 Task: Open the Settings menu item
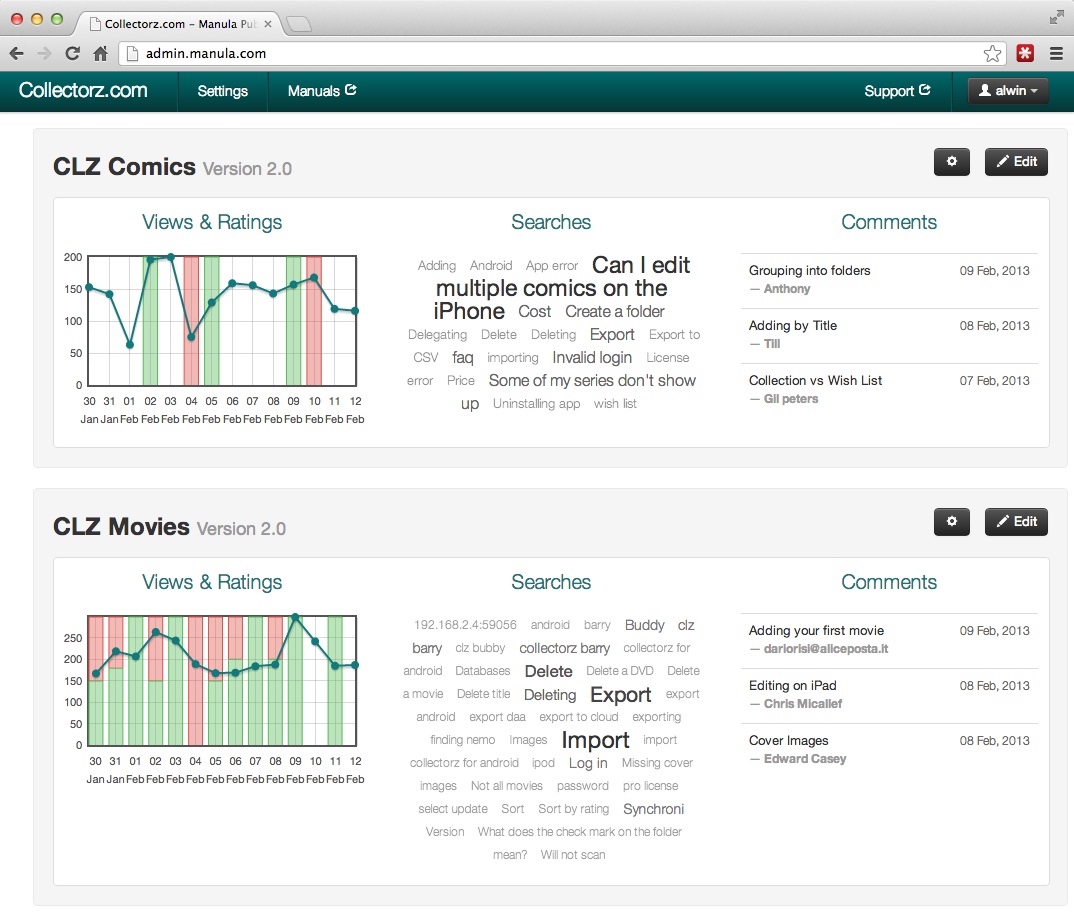pyautogui.click(x=223, y=91)
